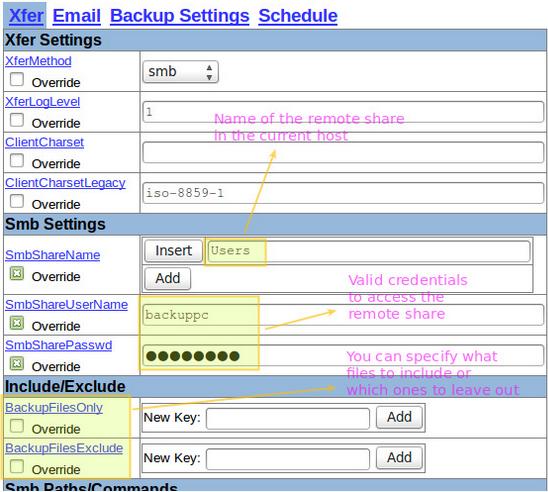Screen dimensions: 548x492
Task: Switch to the Email tab
Action: pos(77,16)
